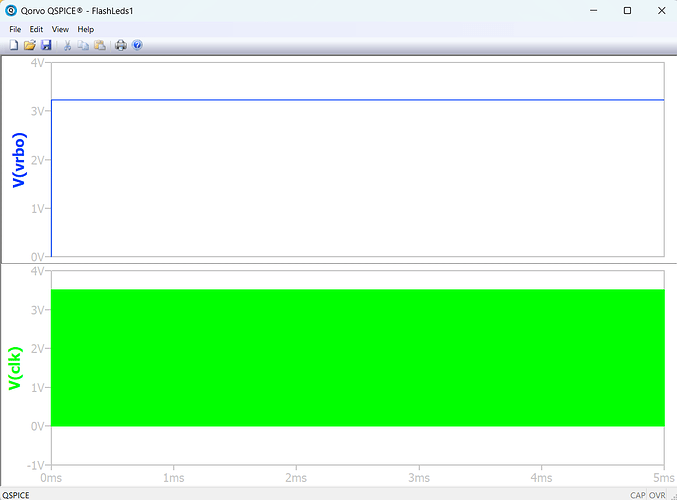Click the 2ms time axis label
Image resolution: width=677 pixels, height=500 pixels.
point(296,478)
